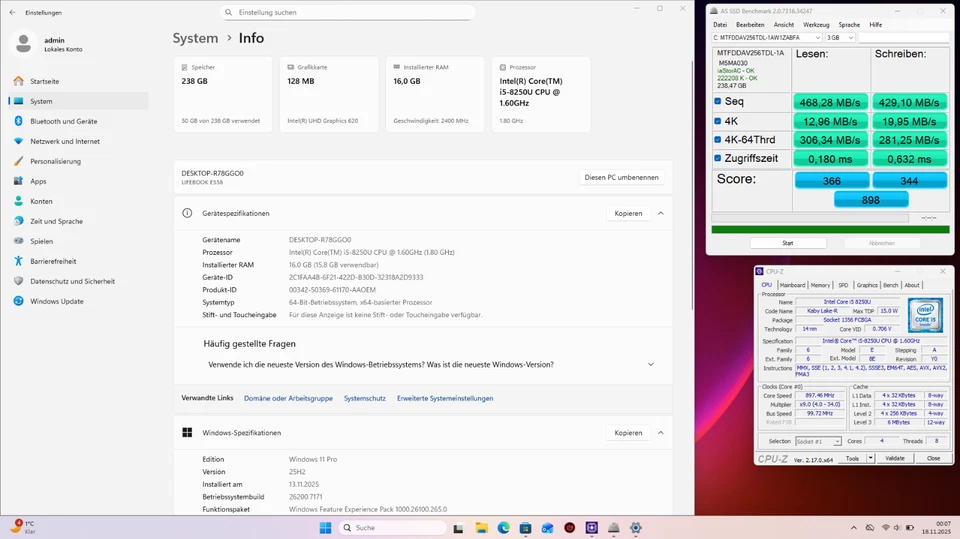Open Konten account settings

pos(78,202)
